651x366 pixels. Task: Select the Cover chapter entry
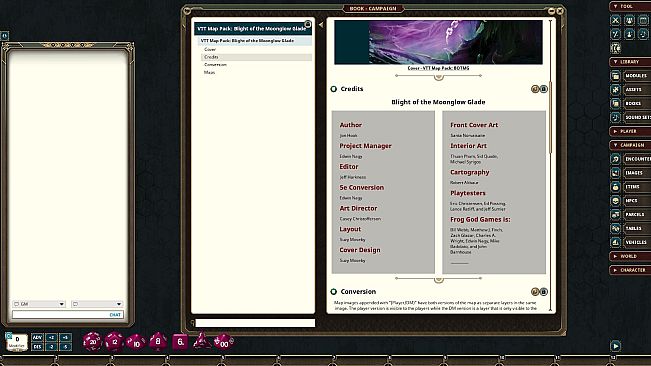click(256, 49)
